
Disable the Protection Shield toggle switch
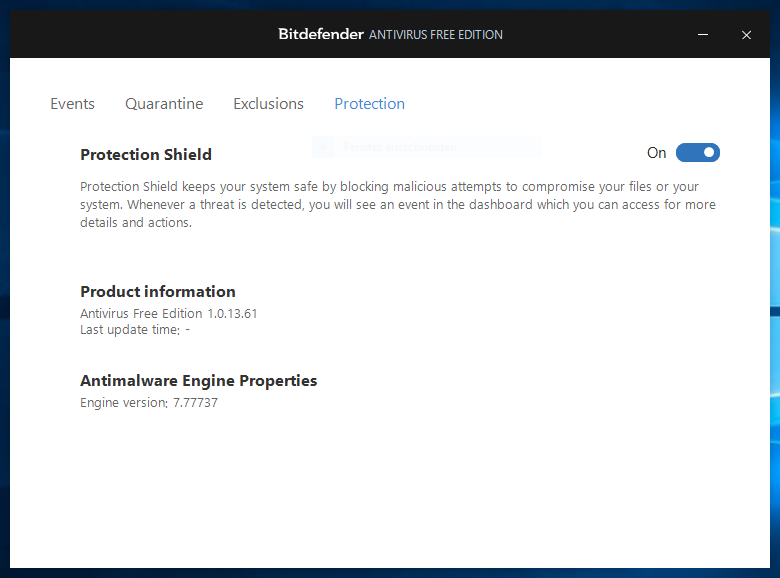pos(697,153)
